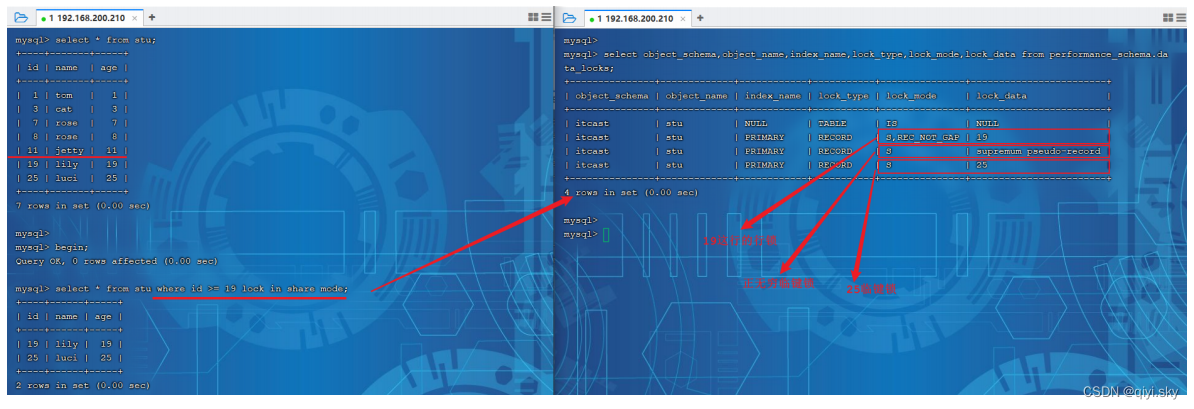Click the 'lock_type' column header
1194x409 pixels.
(x=843, y=96)
